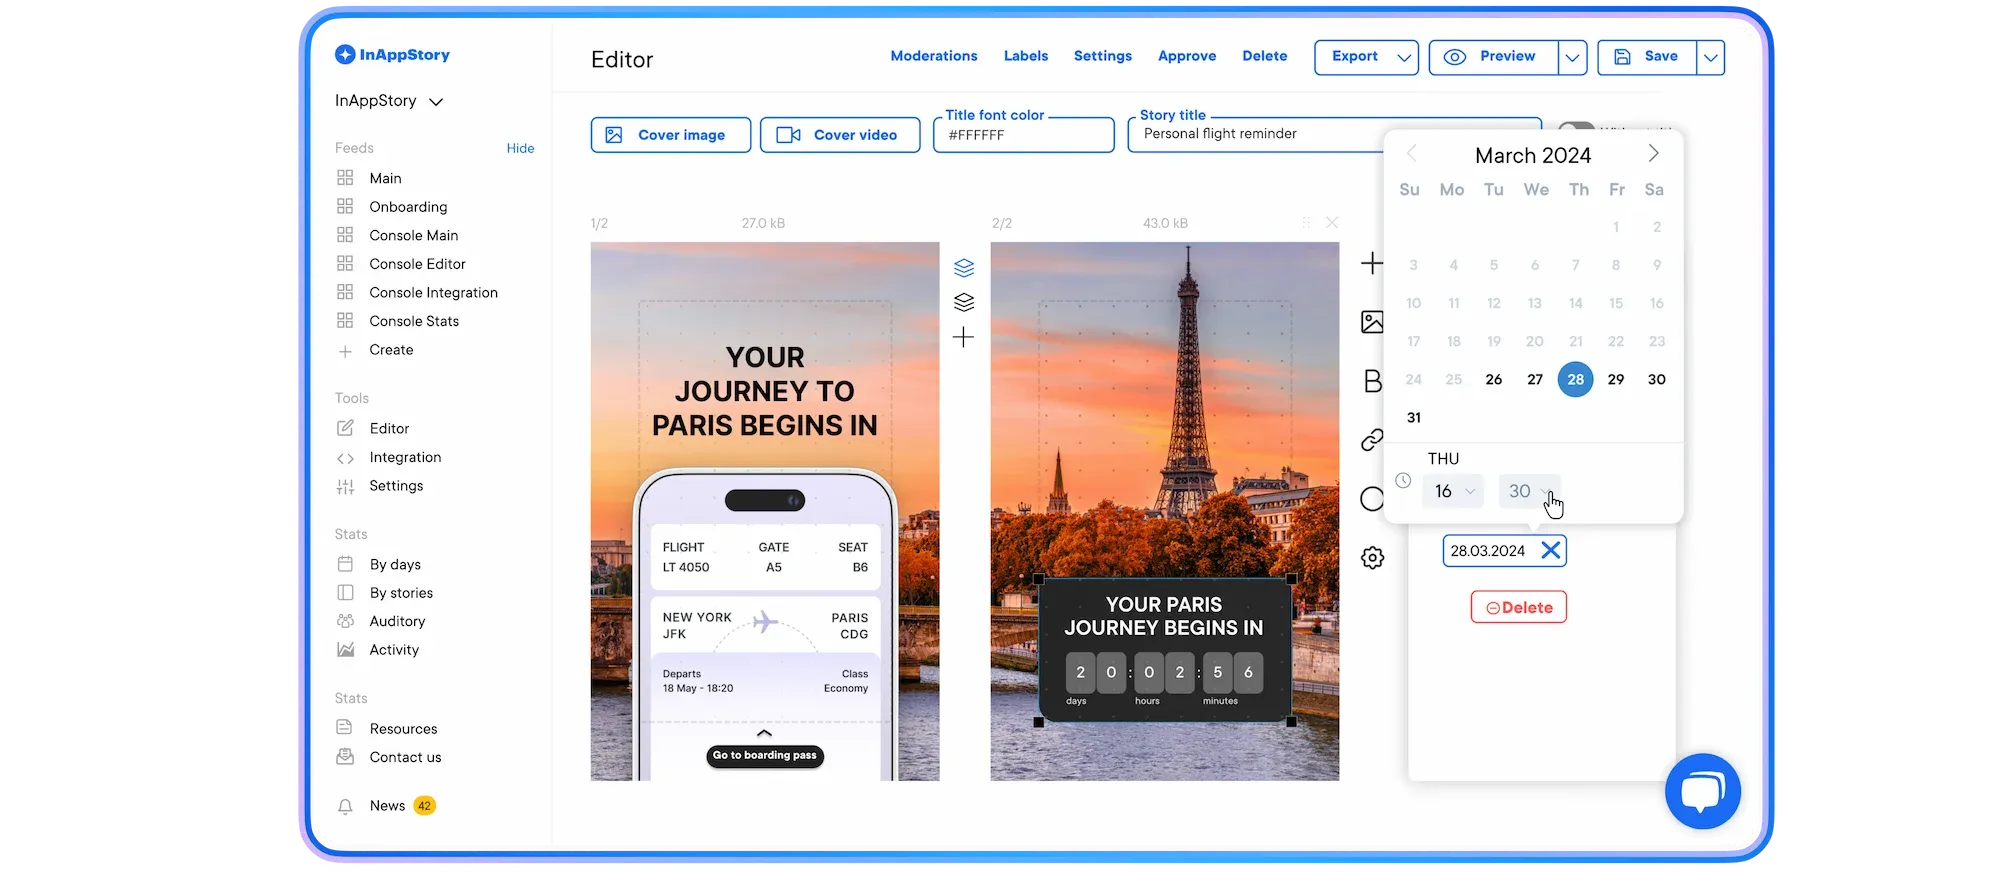This screenshot has height=881, width=2010.
Task: Open Resources page
Action: click(403, 729)
